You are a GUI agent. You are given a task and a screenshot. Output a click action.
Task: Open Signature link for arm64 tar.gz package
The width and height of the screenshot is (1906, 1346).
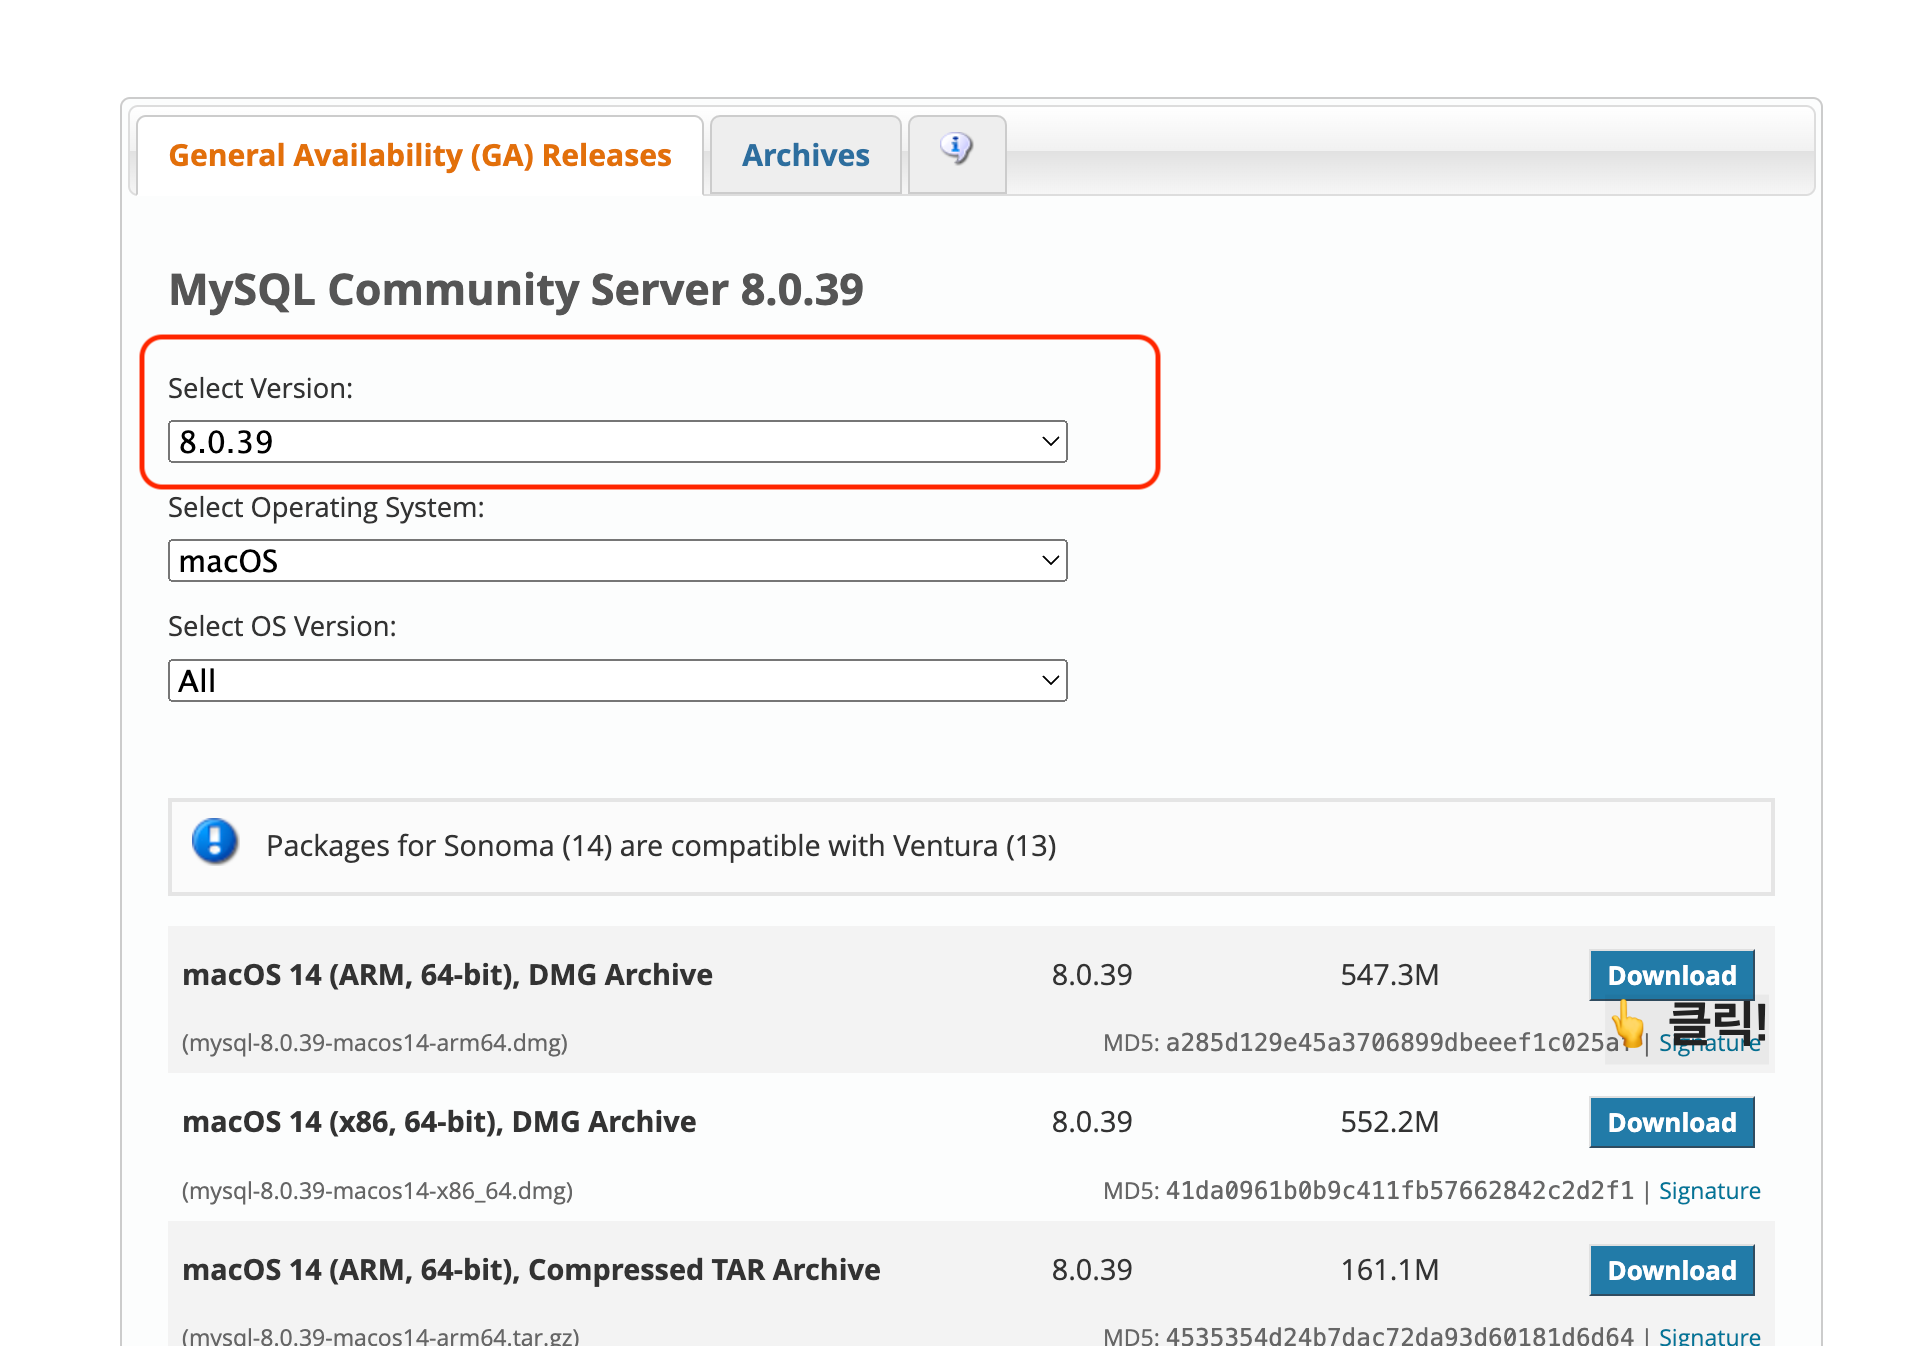pyautogui.click(x=1709, y=1335)
